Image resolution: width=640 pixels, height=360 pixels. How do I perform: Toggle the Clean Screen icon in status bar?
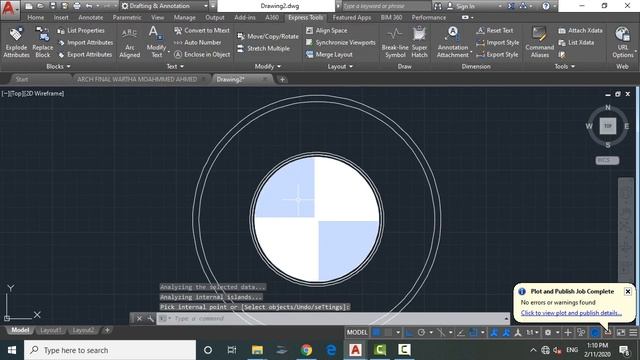click(x=621, y=332)
